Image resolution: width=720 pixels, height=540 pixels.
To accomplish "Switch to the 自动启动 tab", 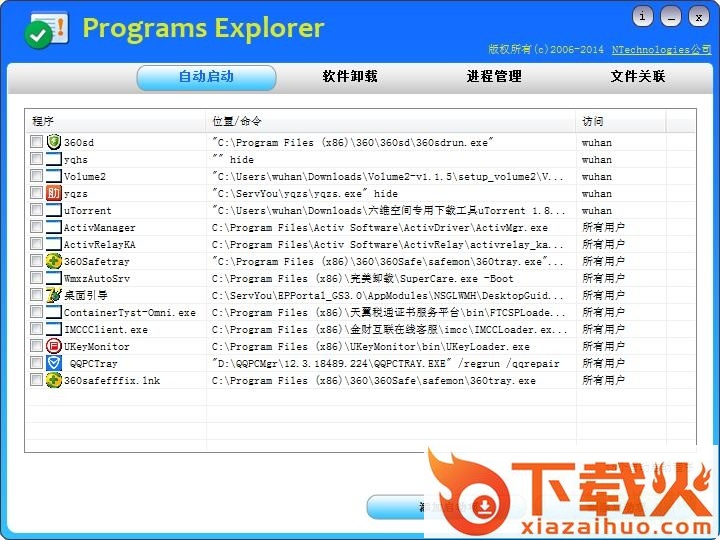I will 206,77.
